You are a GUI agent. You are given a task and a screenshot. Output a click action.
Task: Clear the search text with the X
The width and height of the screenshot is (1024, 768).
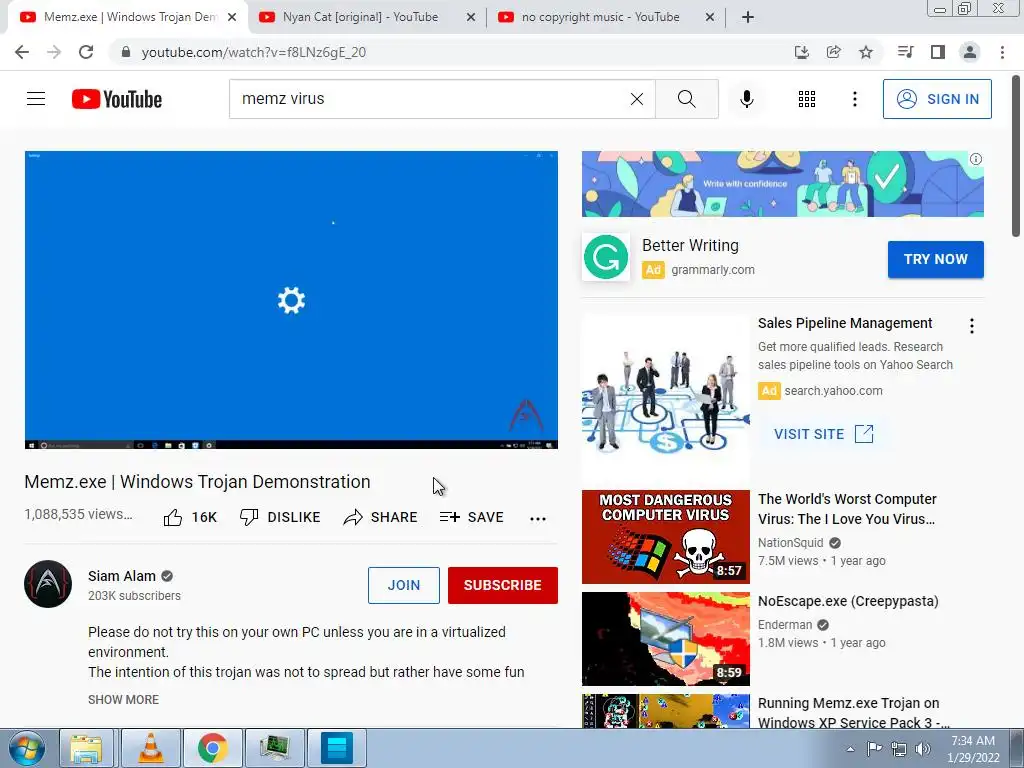637,99
